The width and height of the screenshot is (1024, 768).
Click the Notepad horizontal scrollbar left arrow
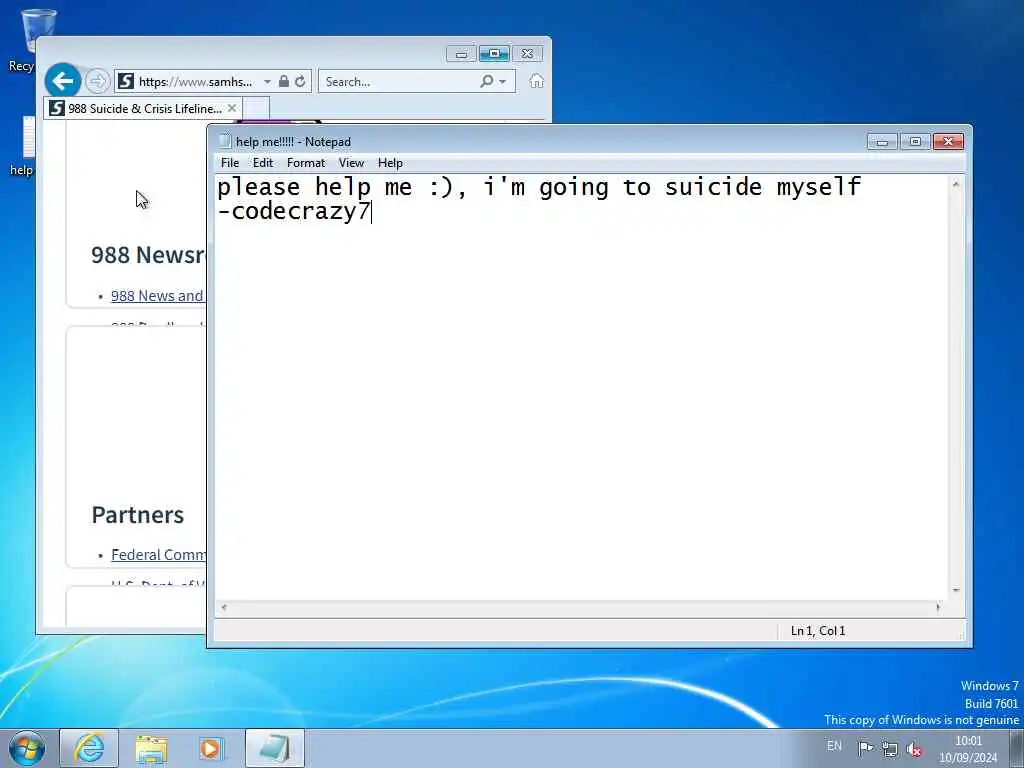tap(224, 607)
